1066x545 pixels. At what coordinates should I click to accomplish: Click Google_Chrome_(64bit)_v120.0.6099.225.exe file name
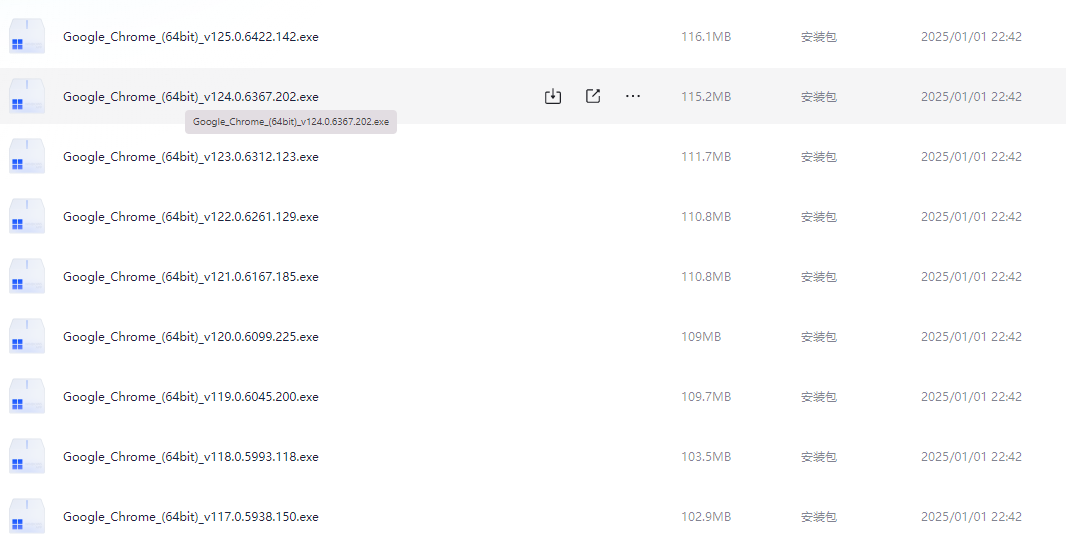(190, 337)
